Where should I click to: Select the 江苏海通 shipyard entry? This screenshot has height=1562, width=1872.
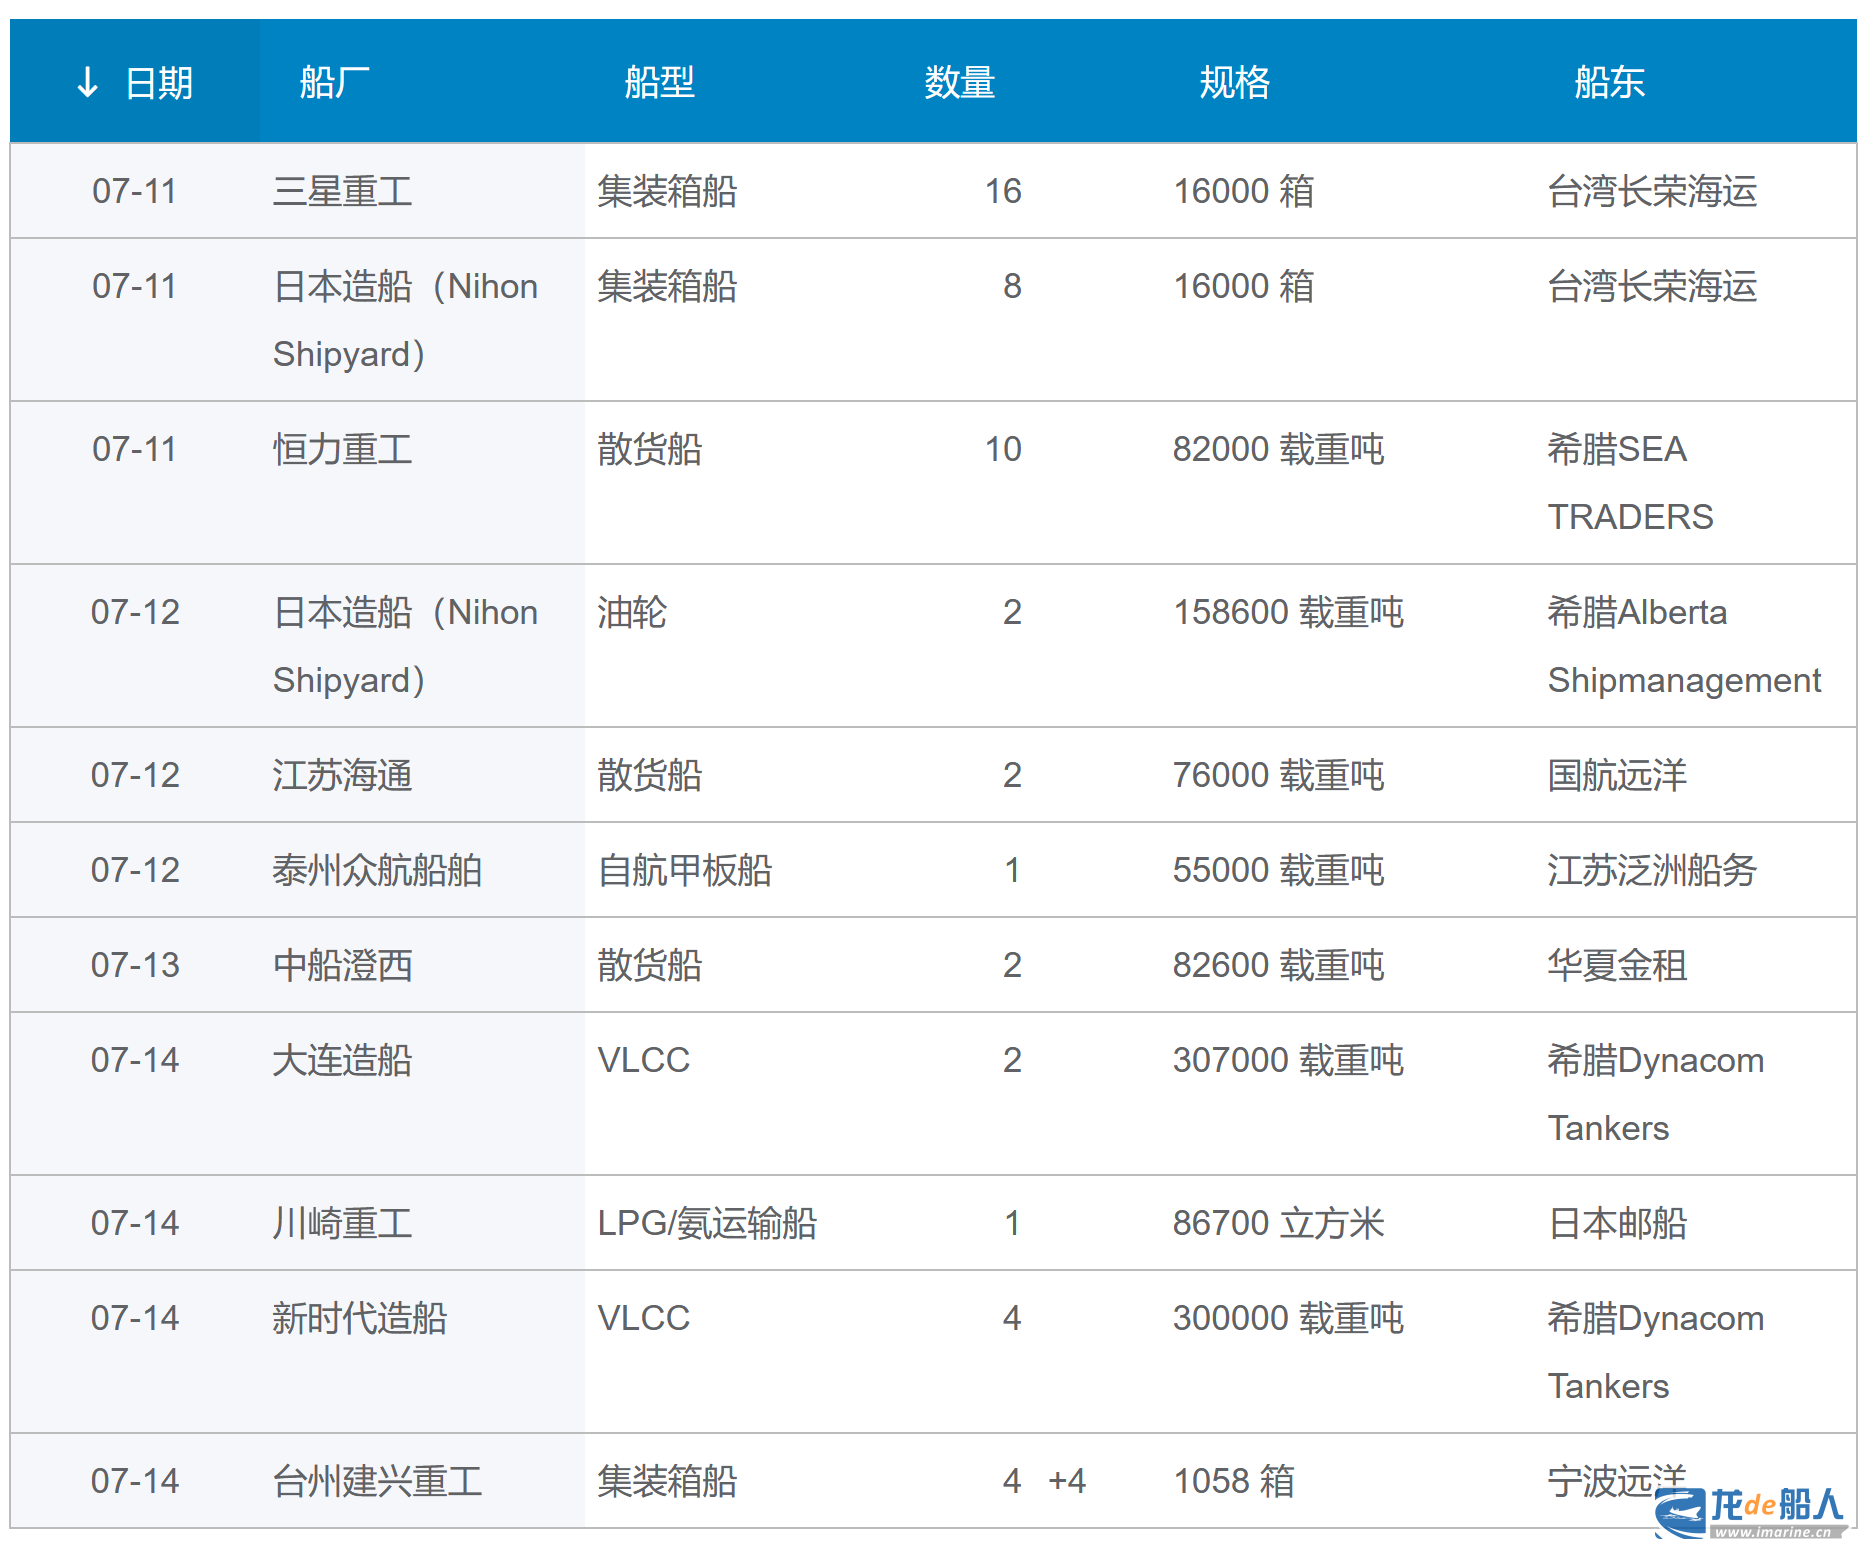pyautogui.click(x=342, y=775)
